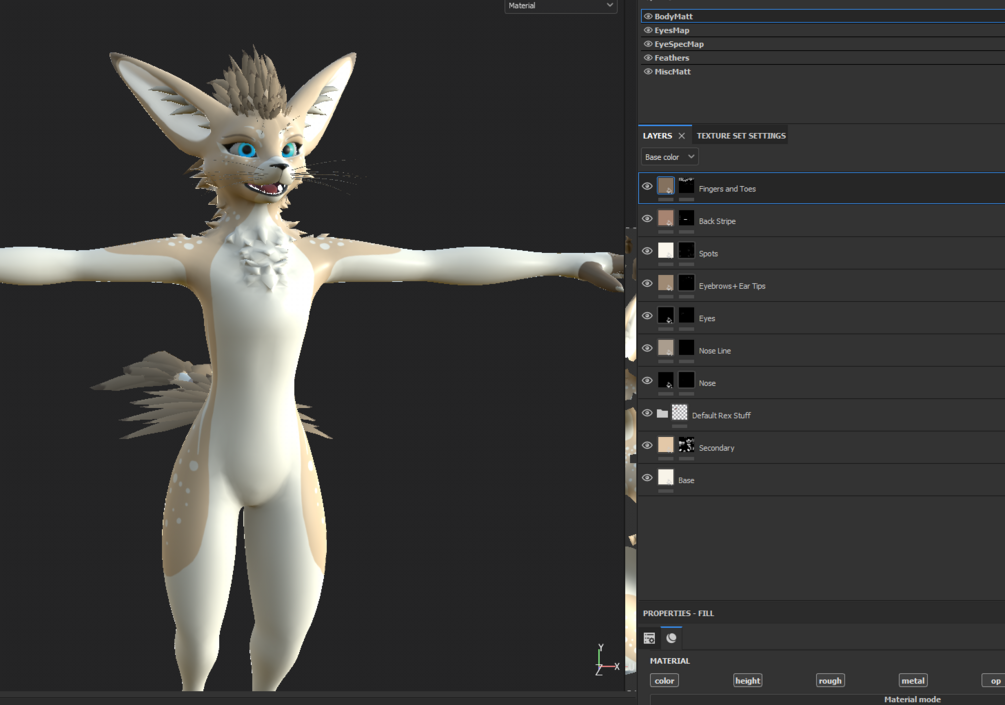Select Nose layer mask thumbnail
Viewport: 1005px width, 705px height.
[x=686, y=381]
